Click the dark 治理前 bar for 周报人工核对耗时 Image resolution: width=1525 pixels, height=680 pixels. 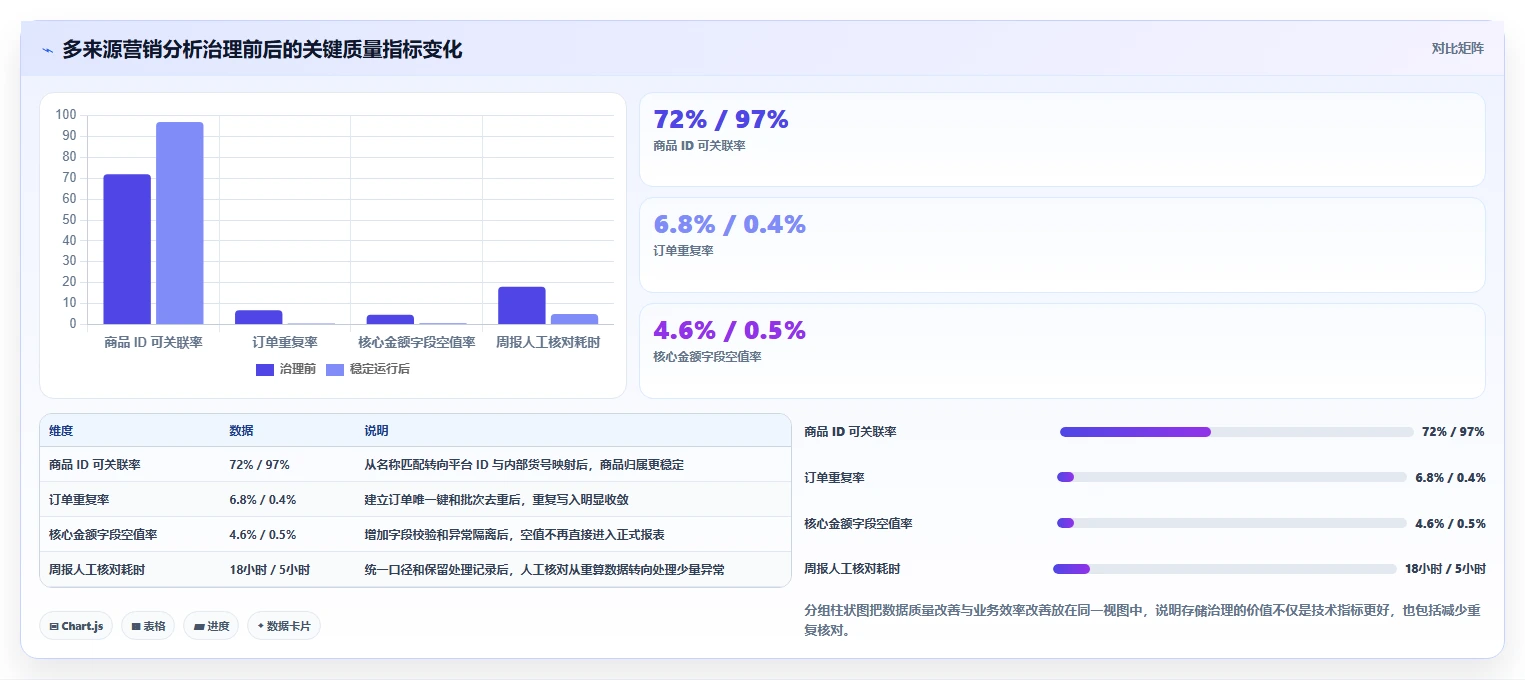click(x=522, y=305)
